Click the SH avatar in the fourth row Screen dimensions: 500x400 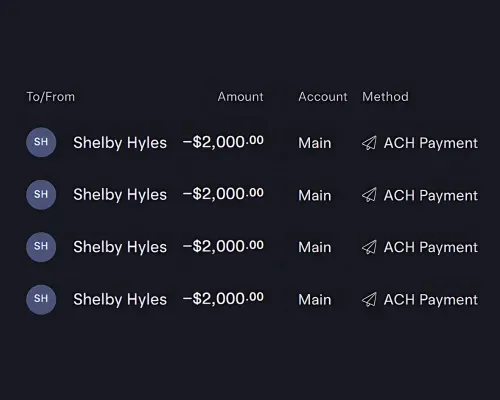[41, 299]
